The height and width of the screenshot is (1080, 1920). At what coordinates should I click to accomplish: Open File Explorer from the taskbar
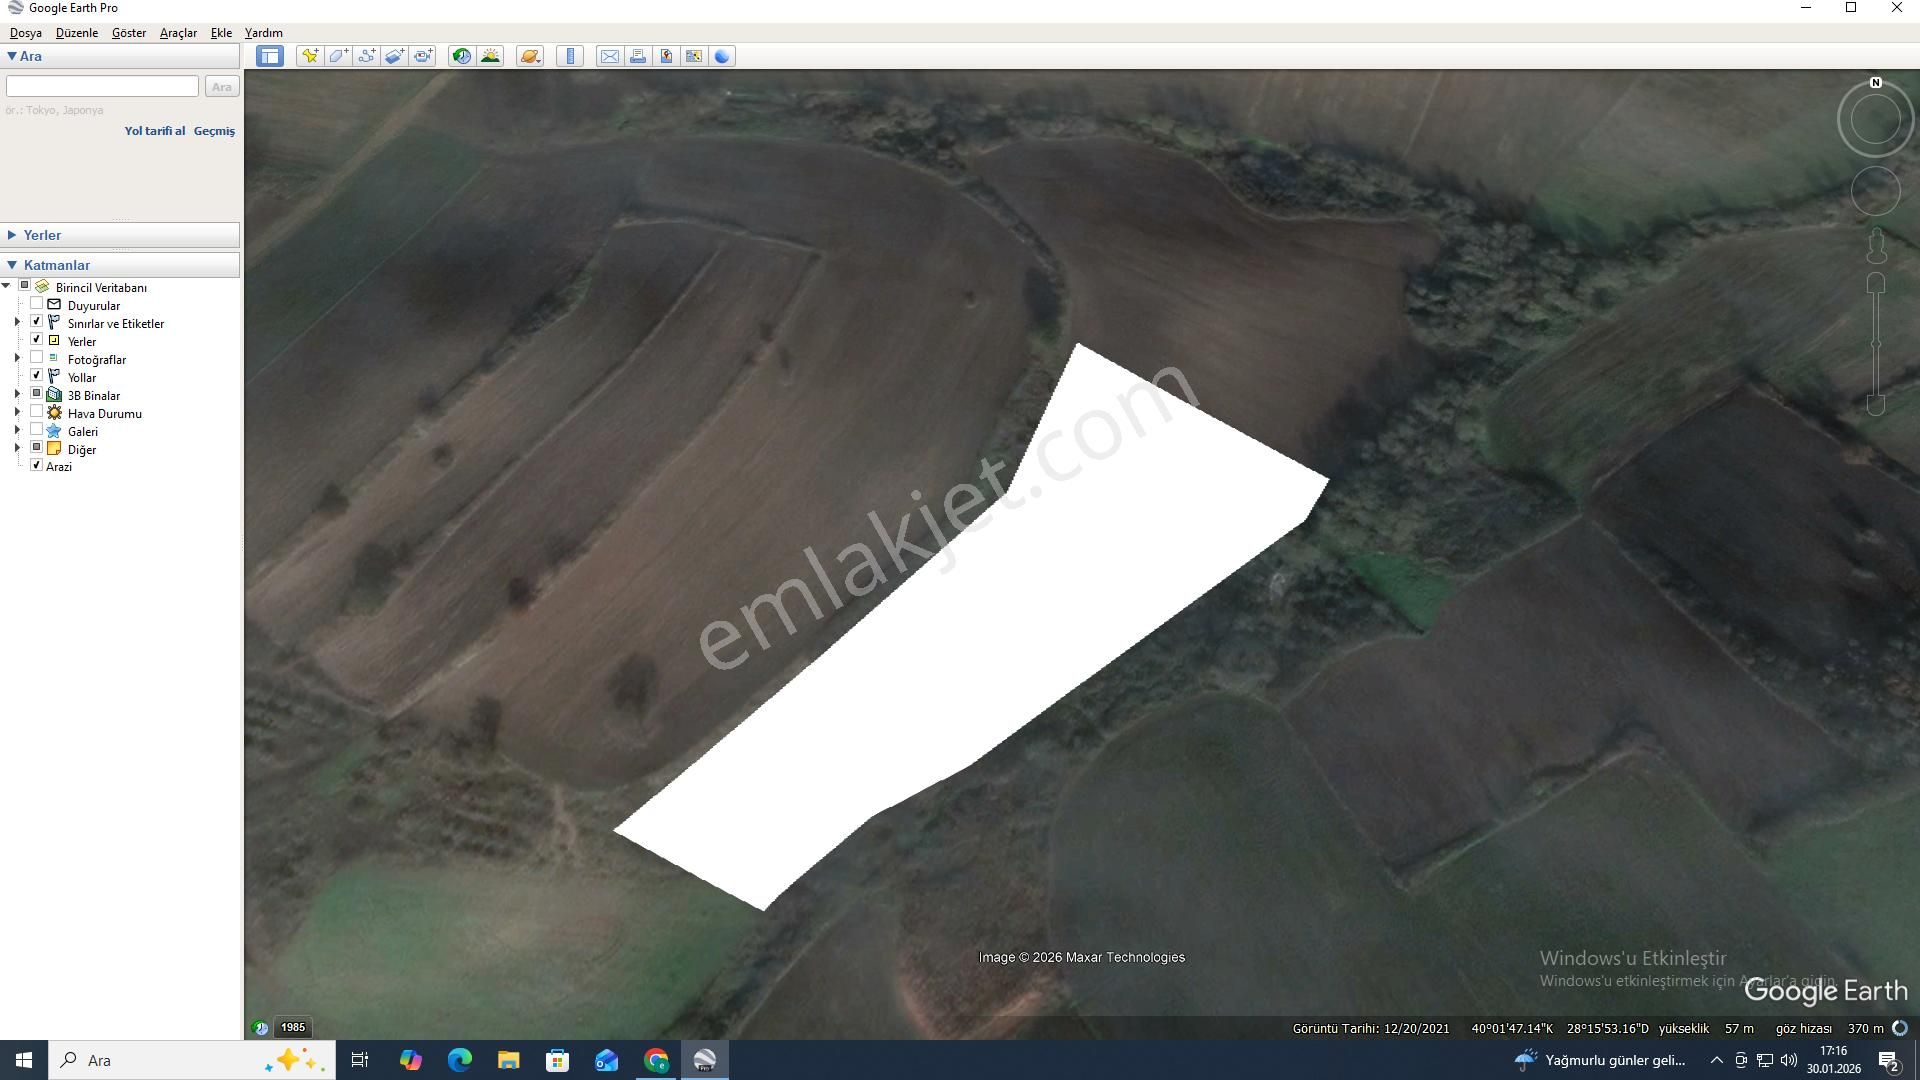click(x=508, y=1060)
